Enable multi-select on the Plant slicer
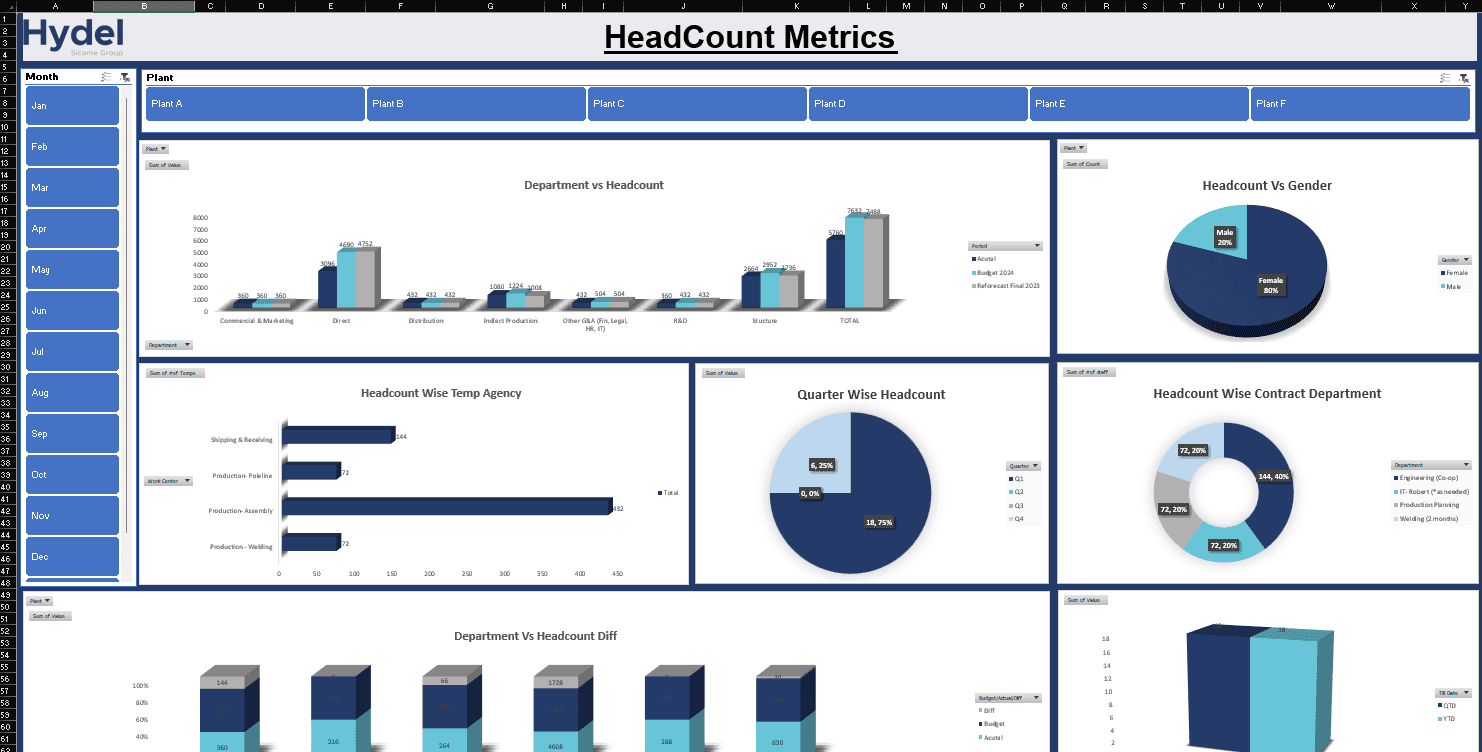The height and width of the screenshot is (752, 1482). pos(1444,77)
